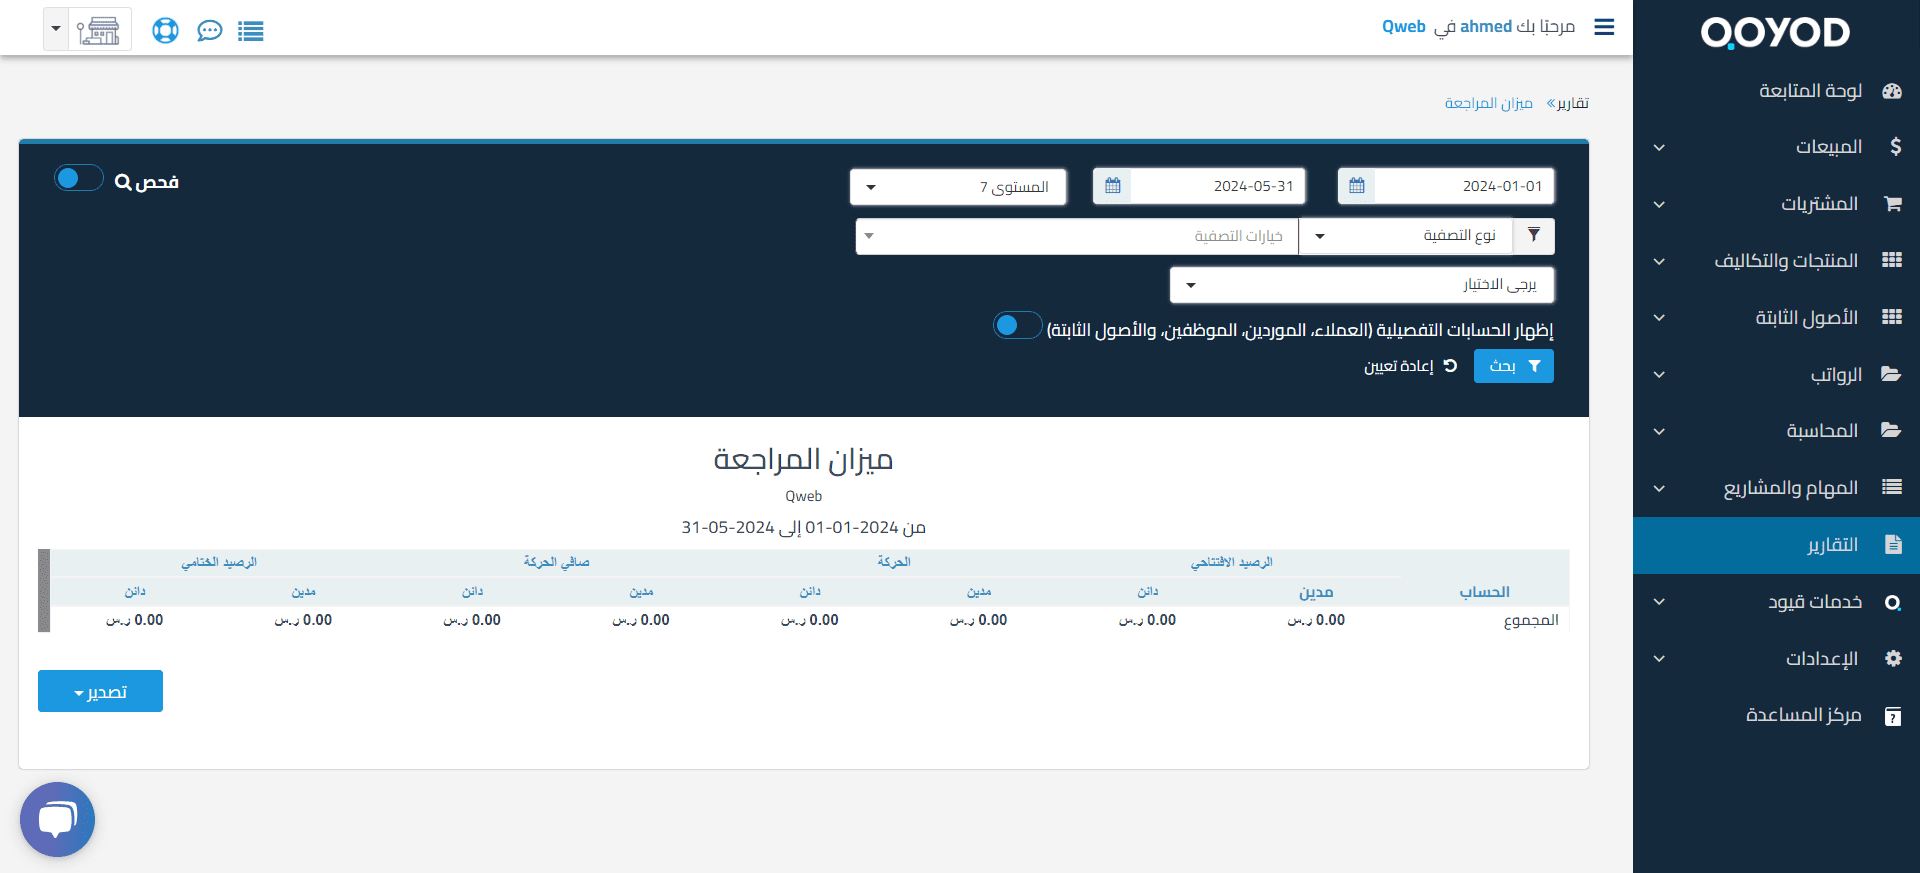Click the help center question icon
1920x873 pixels.
click(1893, 716)
